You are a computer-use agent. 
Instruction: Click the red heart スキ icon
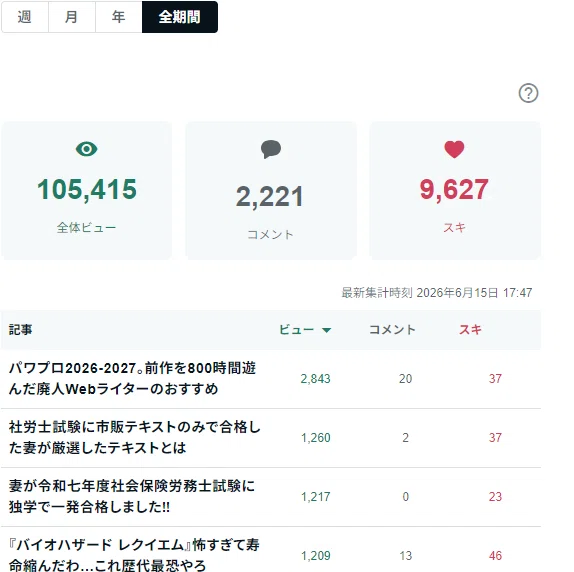tap(454, 149)
